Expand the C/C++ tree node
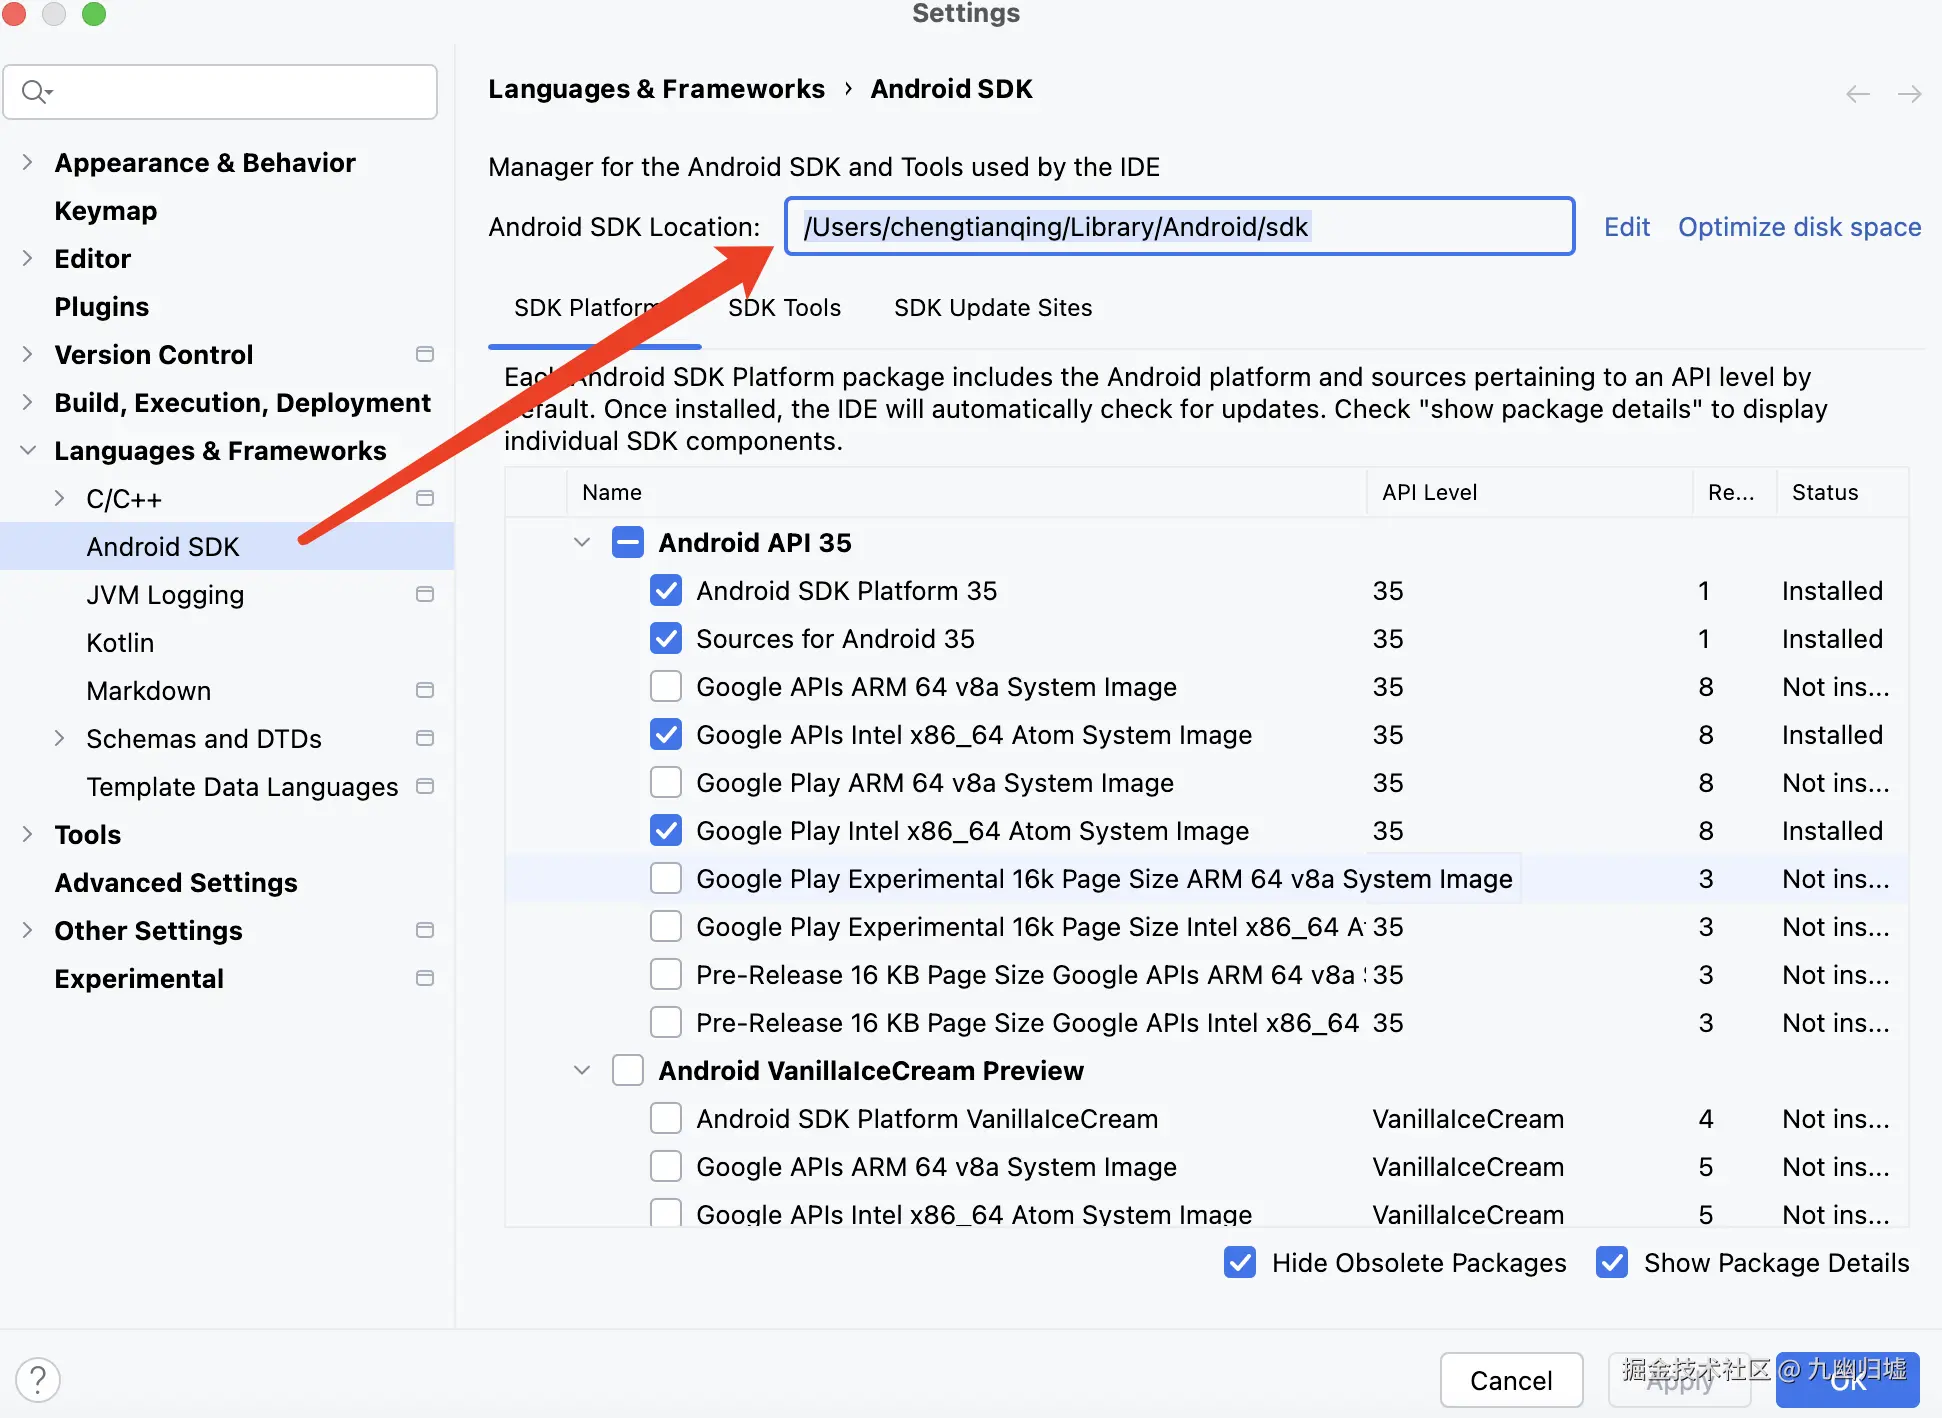The image size is (1942, 1418). tap(59, 498)
